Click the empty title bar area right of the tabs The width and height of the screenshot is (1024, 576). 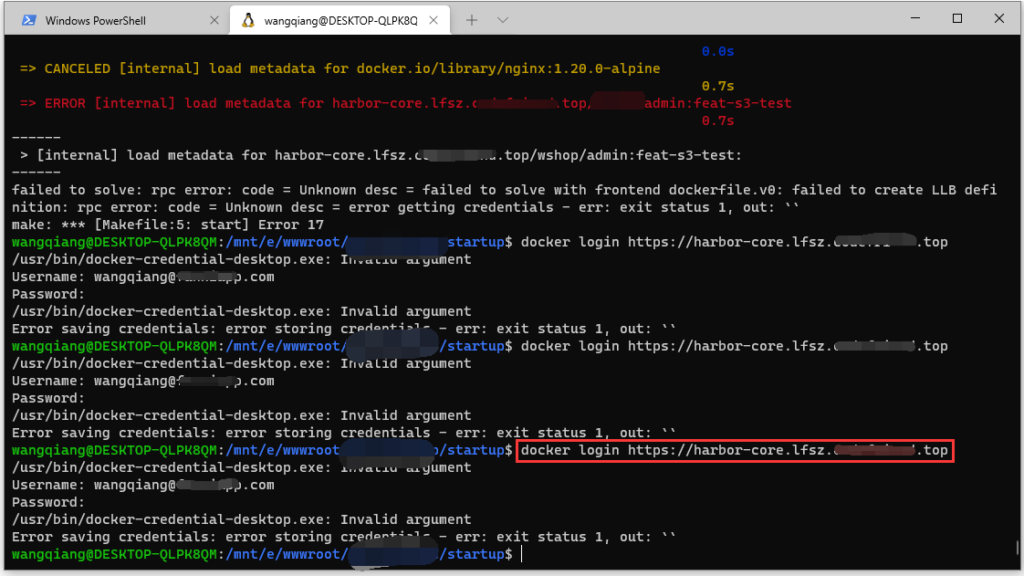[700, 20]
